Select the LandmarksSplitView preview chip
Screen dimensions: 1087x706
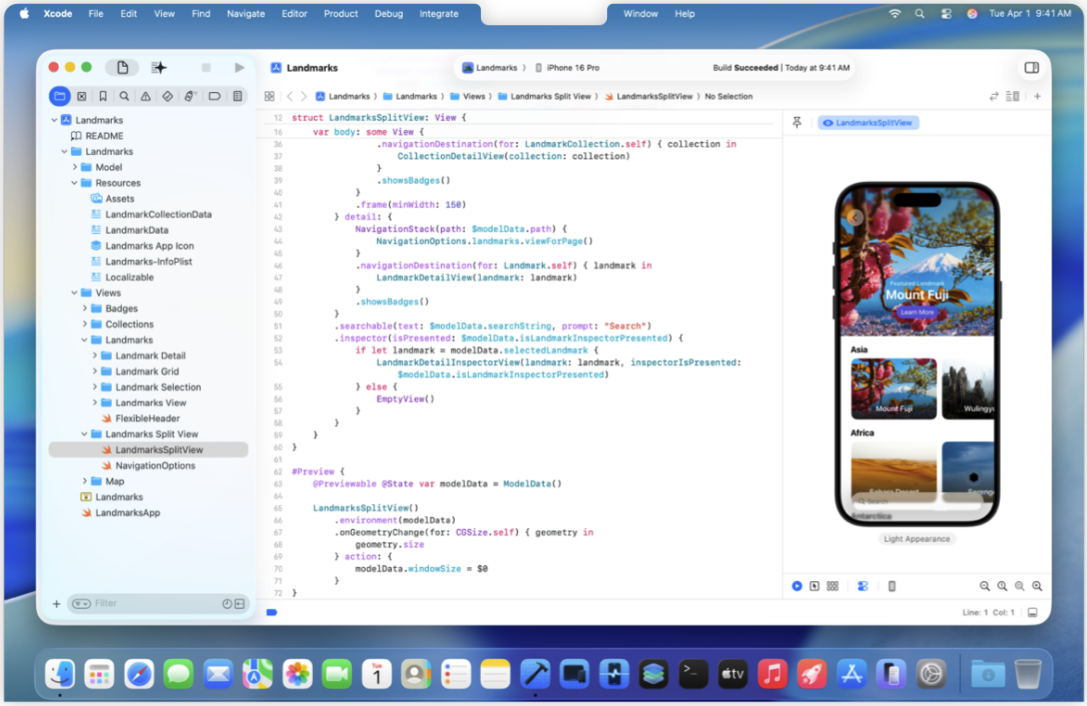click(x=868, y=123)
